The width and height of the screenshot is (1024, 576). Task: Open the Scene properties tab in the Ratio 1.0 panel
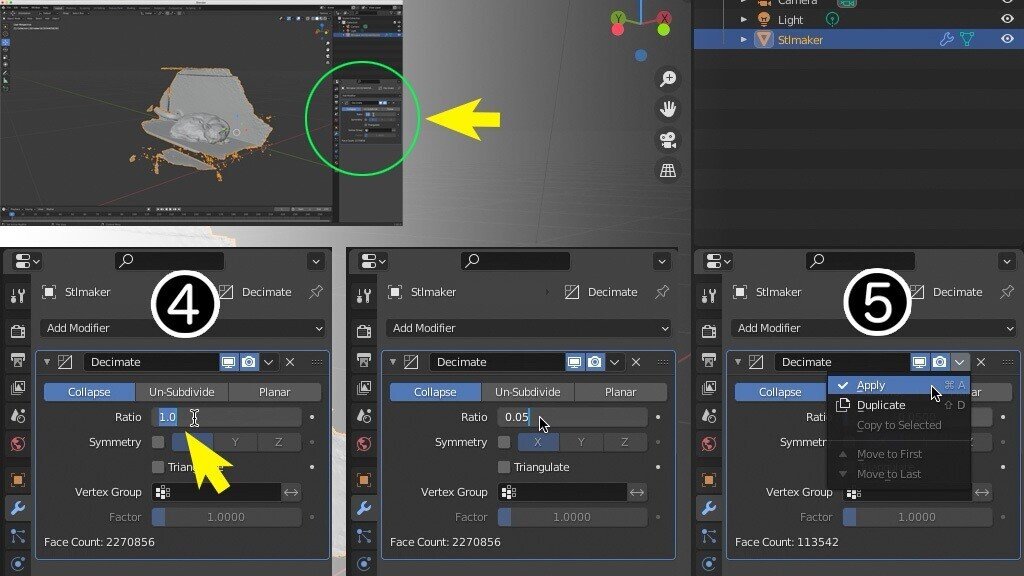[x=18, y=416]
